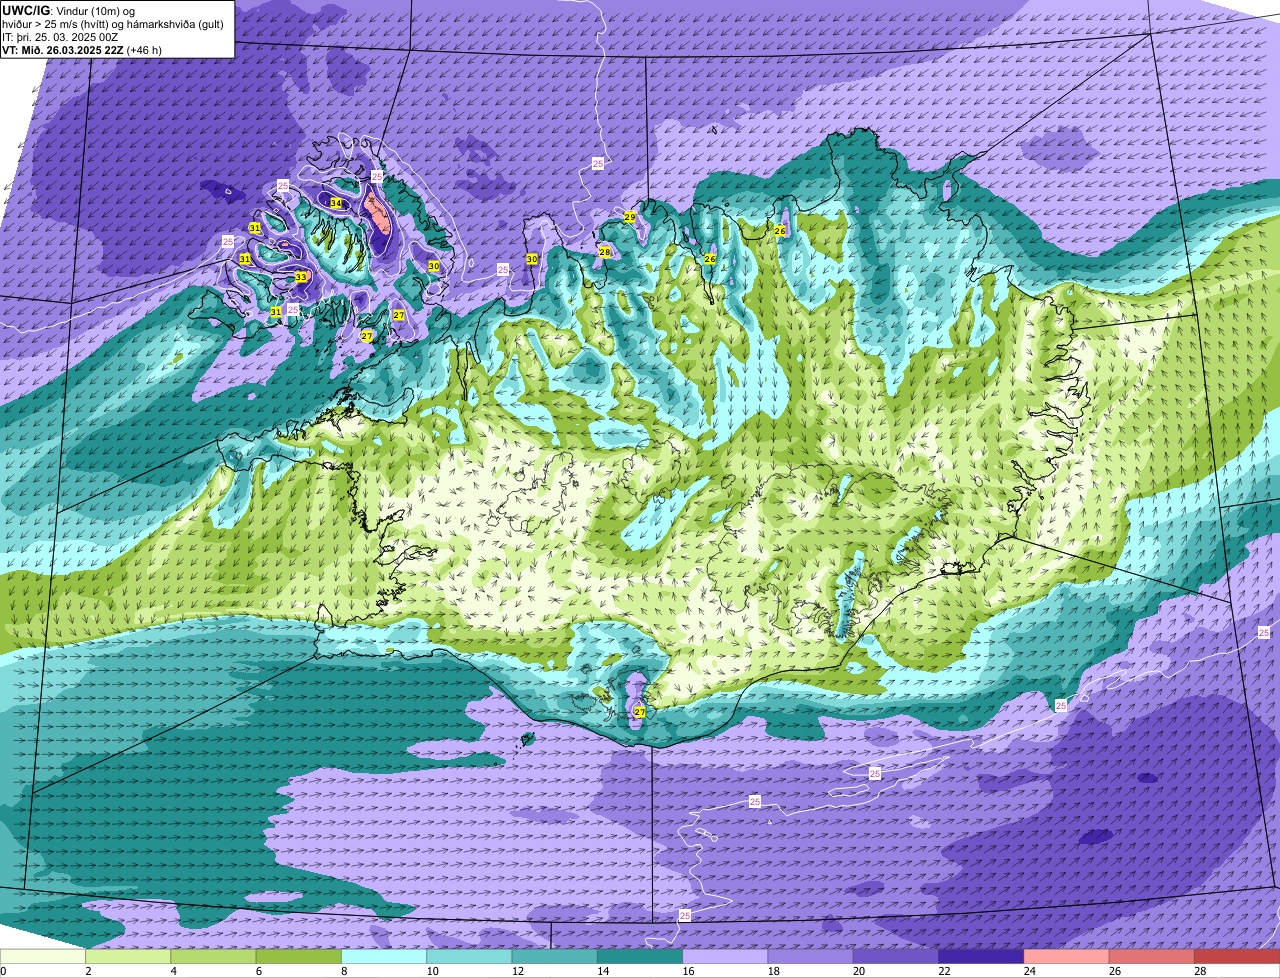Click the number 12 on the legend scale
1280x978 pixels.
tap(517, 971)
